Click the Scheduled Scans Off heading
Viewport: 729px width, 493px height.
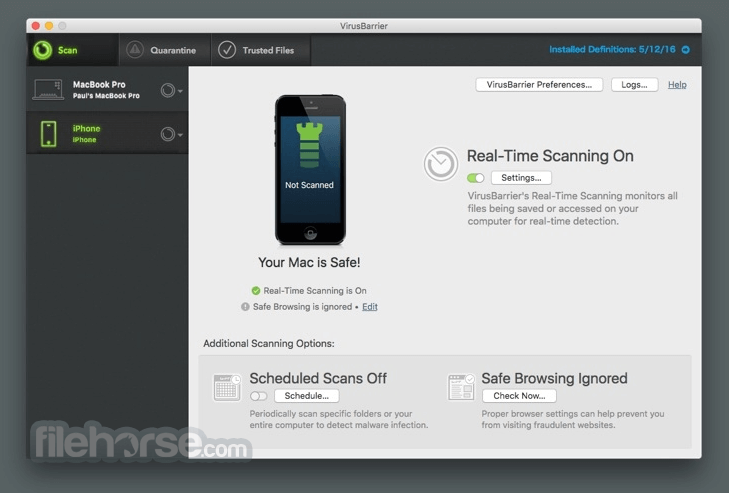[318, 378]
